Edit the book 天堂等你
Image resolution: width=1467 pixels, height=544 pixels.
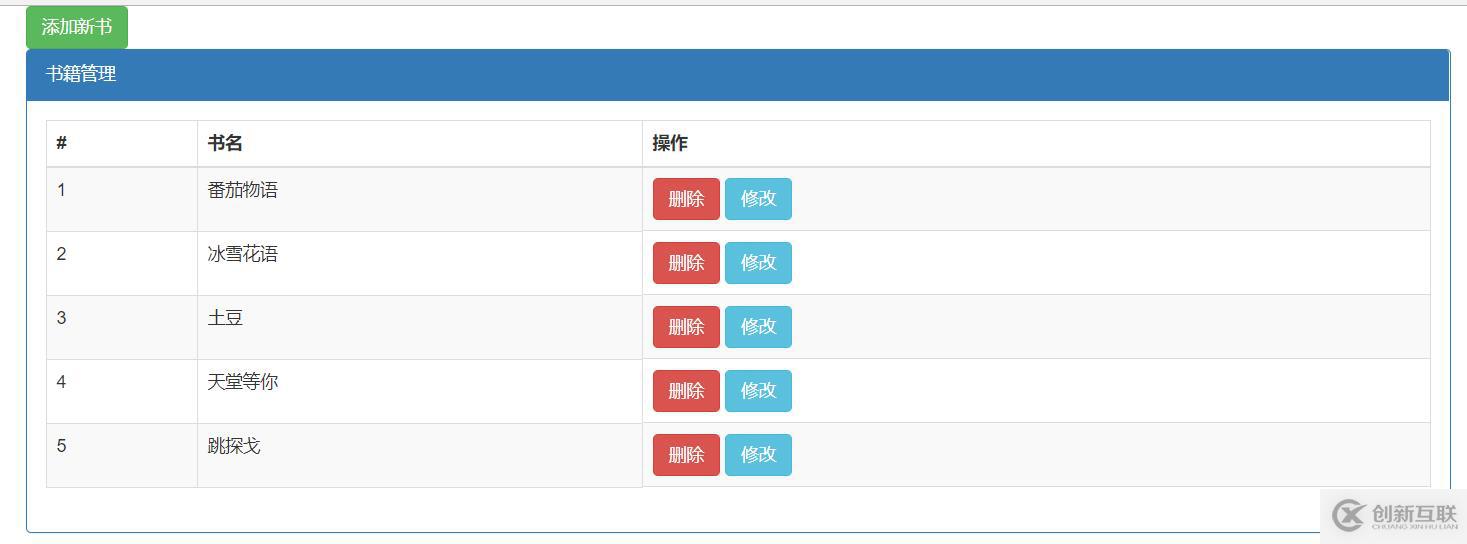click(x=758, y=391)
